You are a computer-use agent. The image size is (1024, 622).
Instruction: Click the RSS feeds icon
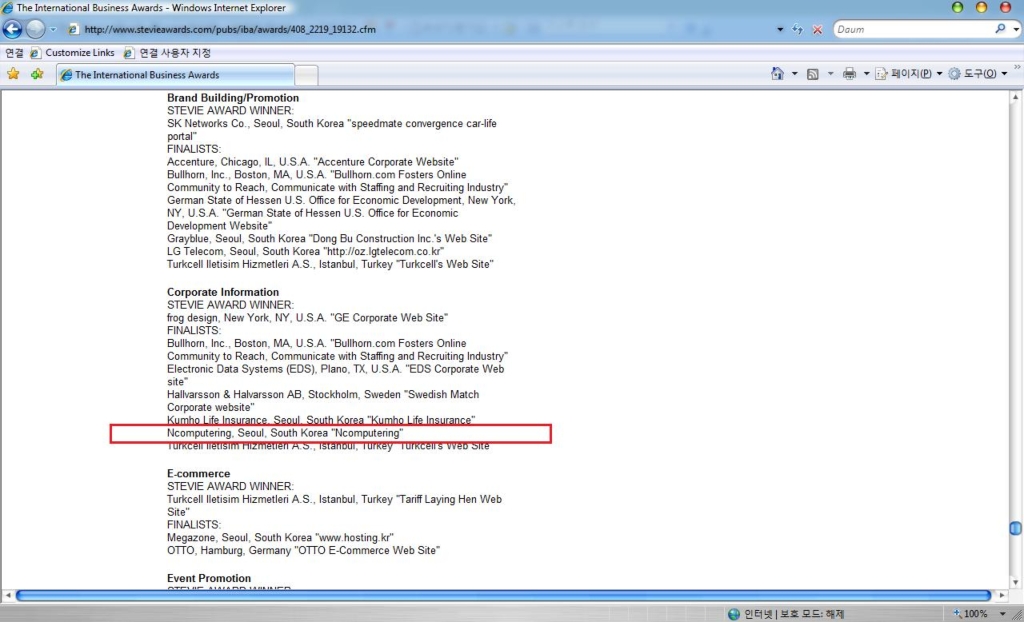(812, 74)
